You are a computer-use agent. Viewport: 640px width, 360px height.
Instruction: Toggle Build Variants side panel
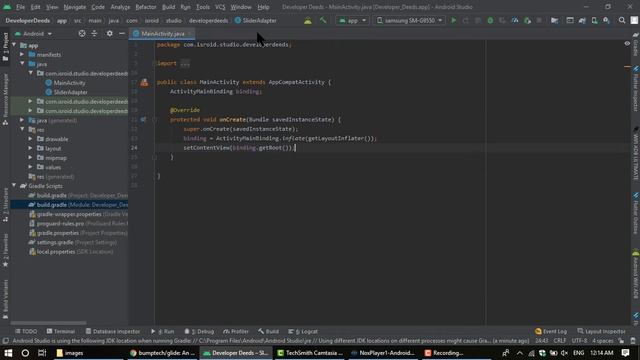point(5,299)
